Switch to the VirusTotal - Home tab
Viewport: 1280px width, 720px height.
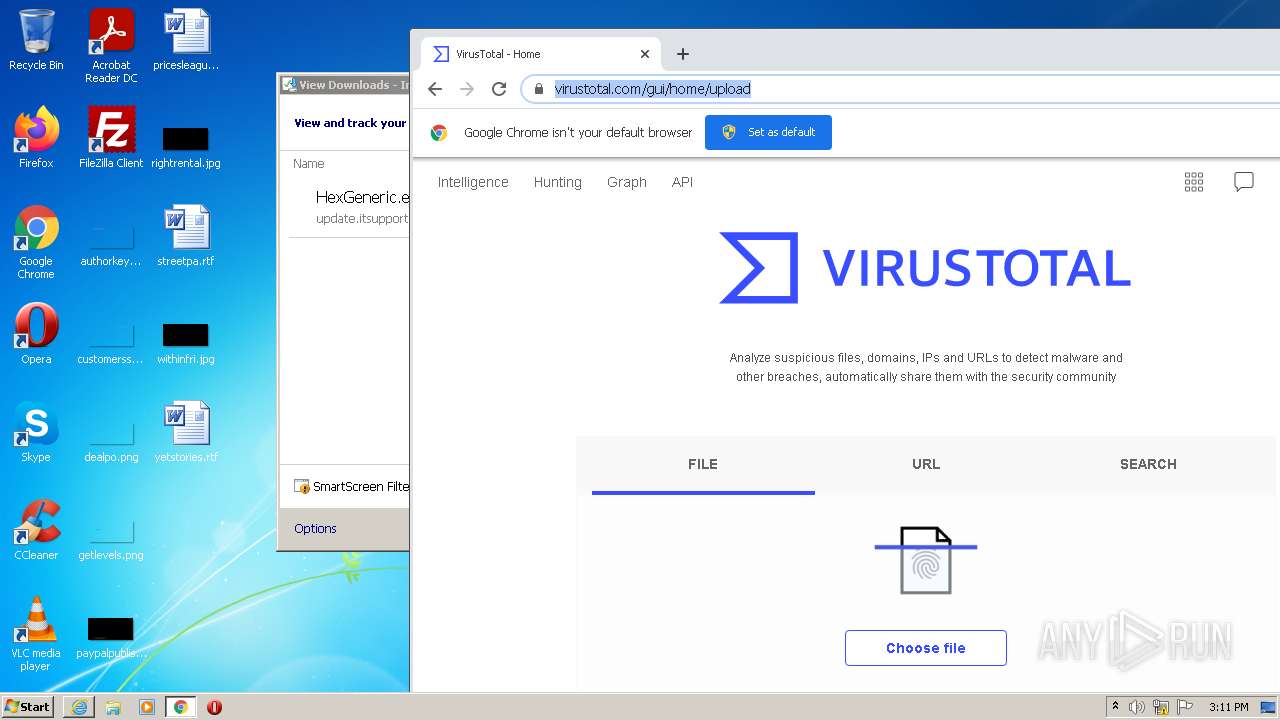(542, 54)
